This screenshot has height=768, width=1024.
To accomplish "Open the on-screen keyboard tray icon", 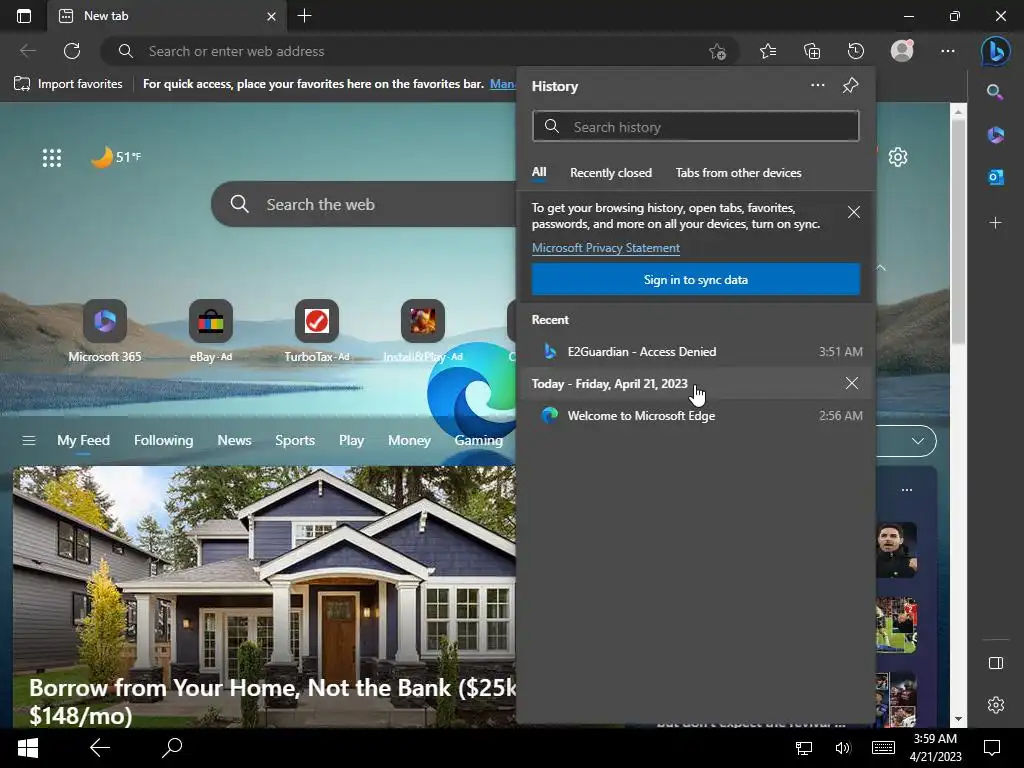I will click(x=883, y=748).
